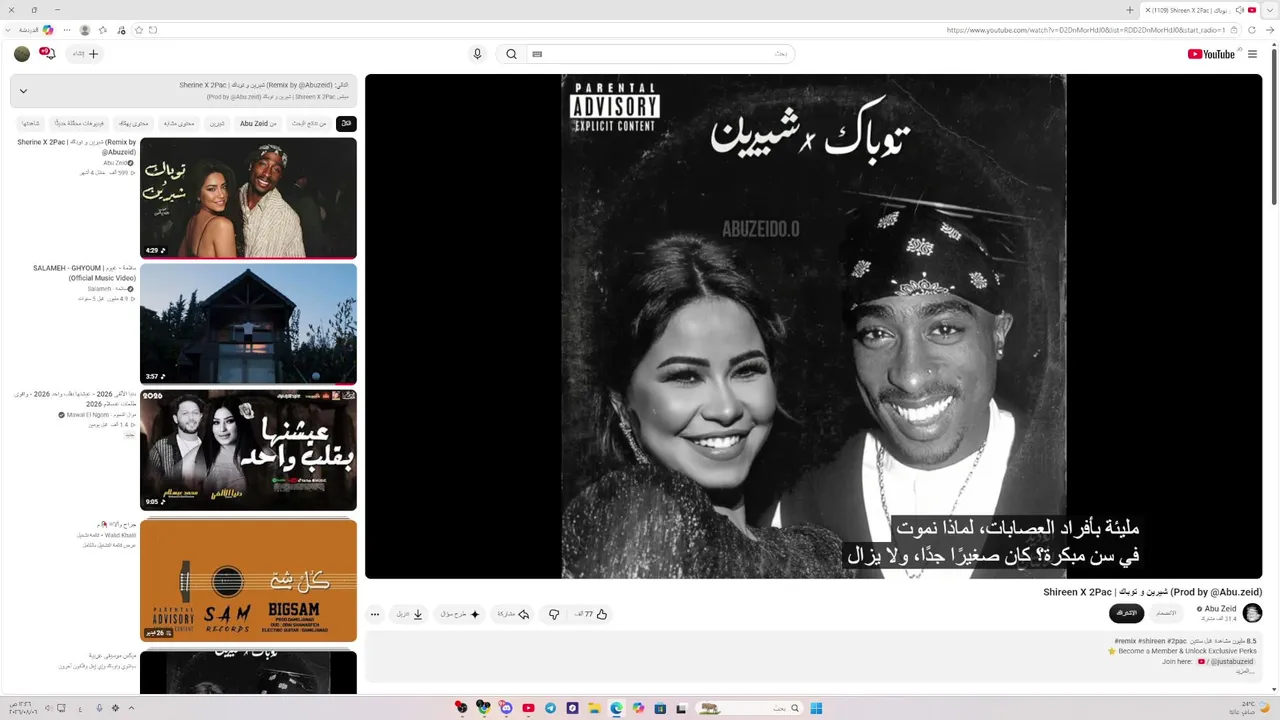Image resolution: width=1280 pixels, height=720 pixels.
Task: Open the BIGSAM كل شئ video thumbnail
Action: (248, 580)
